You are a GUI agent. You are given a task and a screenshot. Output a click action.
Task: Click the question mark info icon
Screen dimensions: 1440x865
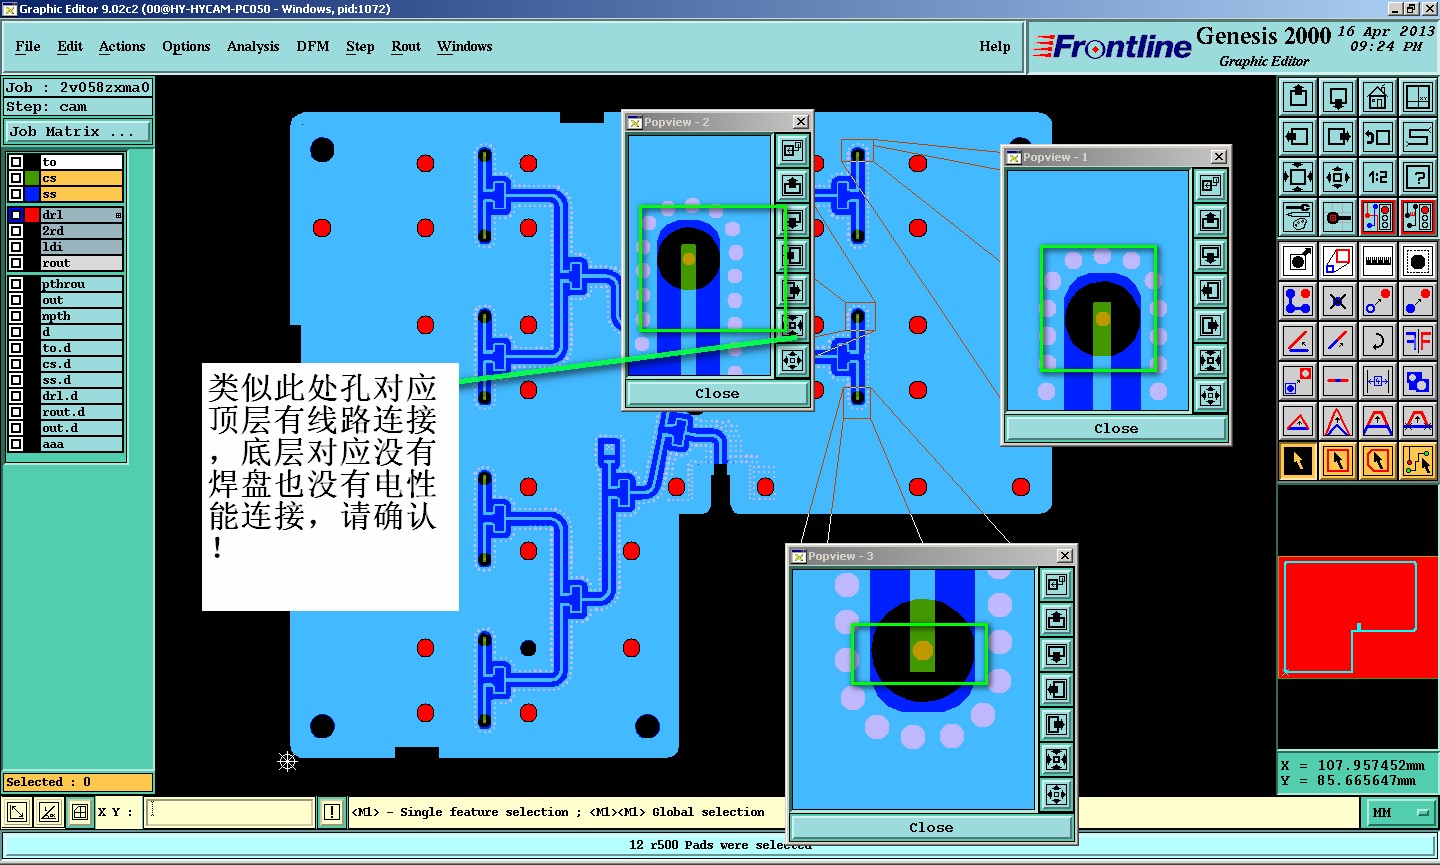[1418, 177]
